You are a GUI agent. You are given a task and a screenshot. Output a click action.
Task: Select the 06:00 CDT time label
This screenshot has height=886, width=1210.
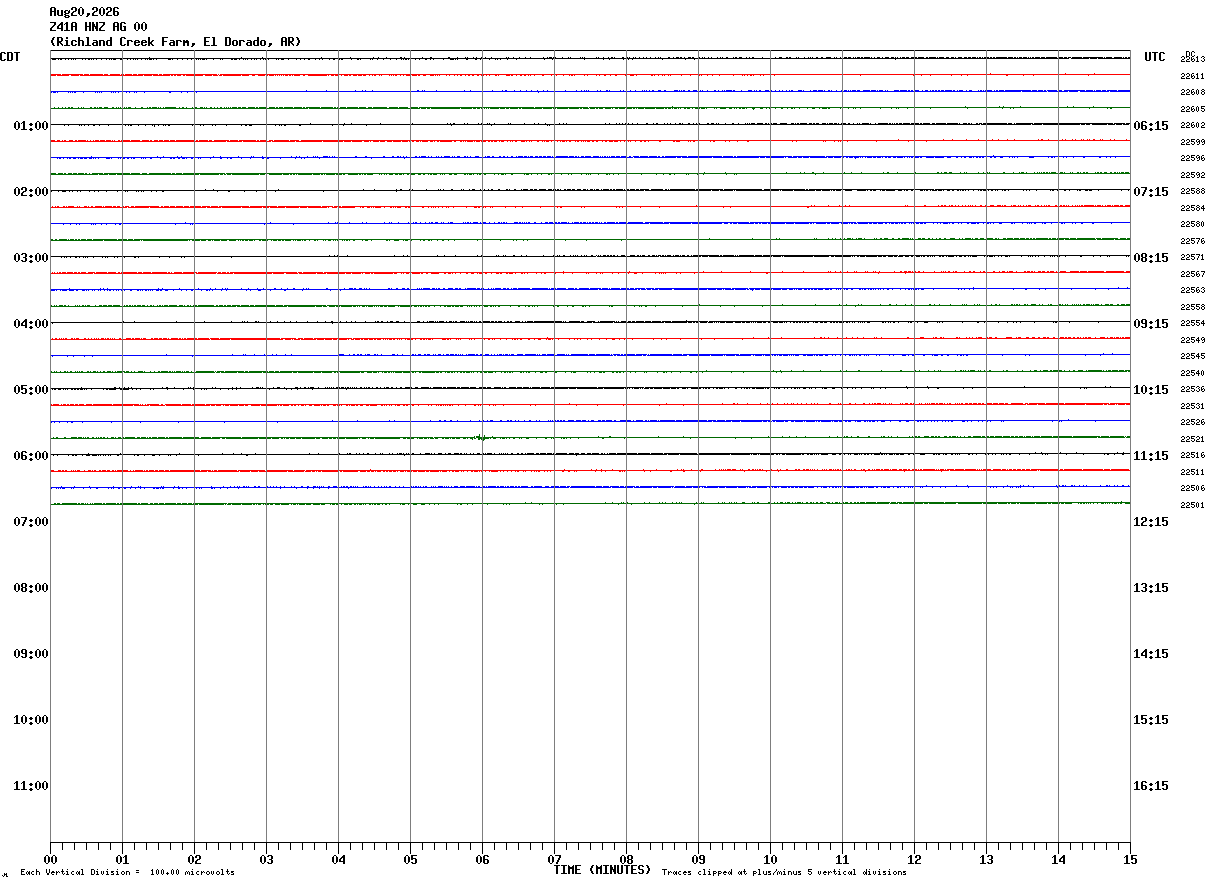[31, 455]
